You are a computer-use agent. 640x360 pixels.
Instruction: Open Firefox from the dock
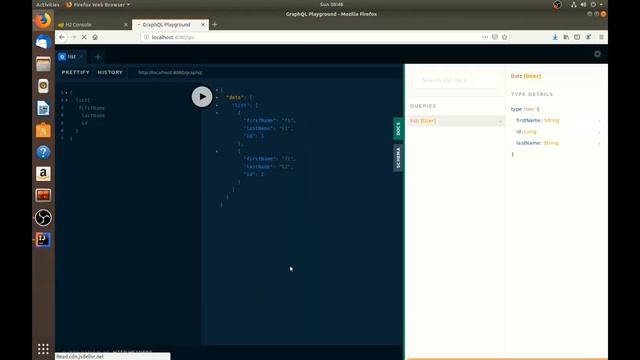(43, 20)
